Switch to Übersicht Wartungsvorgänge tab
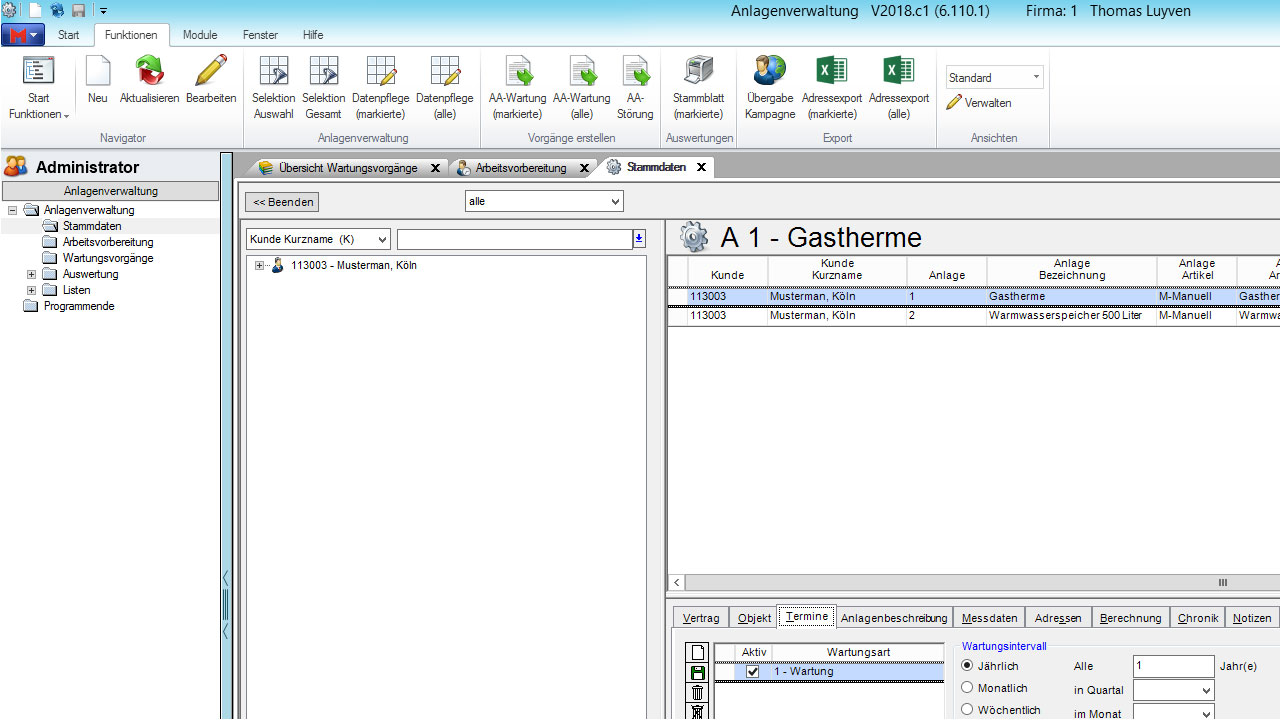The width and height of the screenshot is (1280, 720). pos(347,168)
